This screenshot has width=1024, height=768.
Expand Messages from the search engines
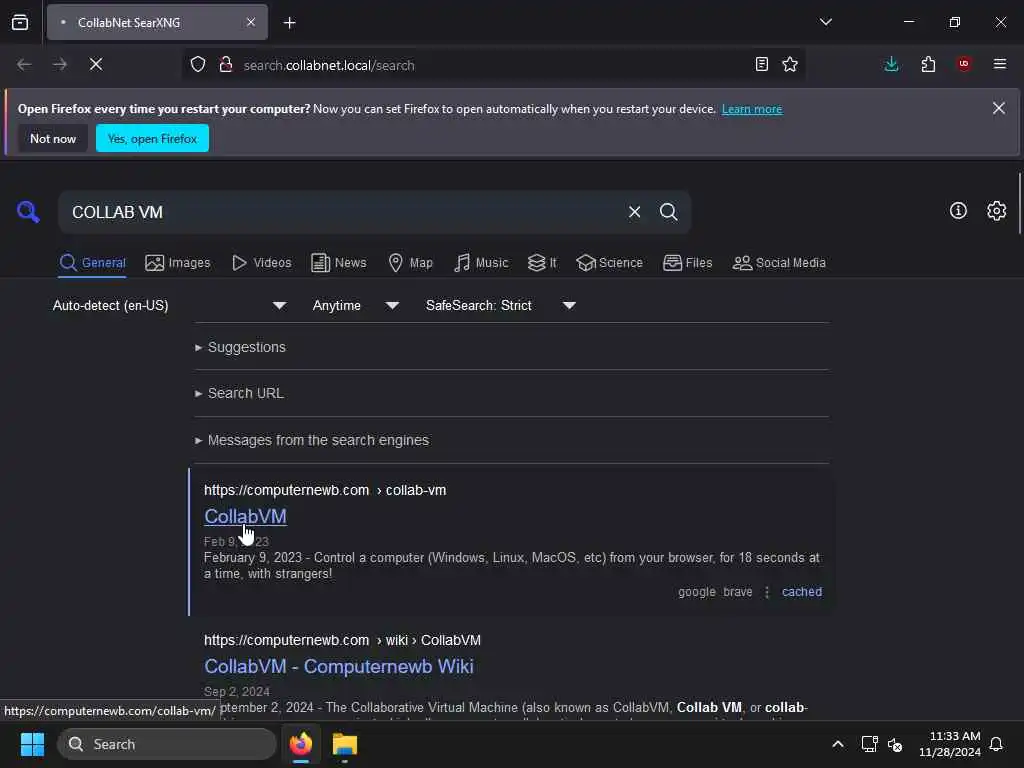coord(312,440)
